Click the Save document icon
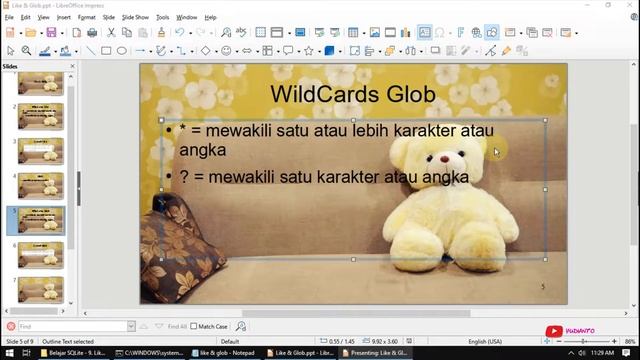The image size is (640, 360). coord(51,32)
